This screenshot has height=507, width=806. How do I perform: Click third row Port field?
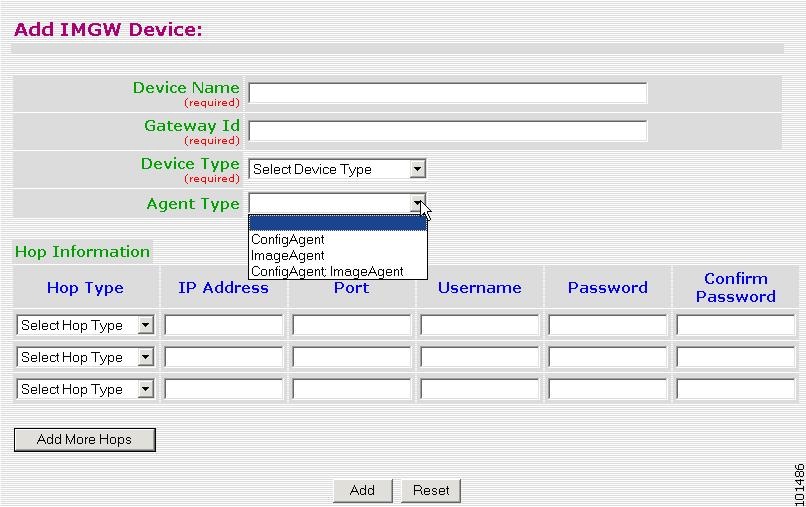pyautogui.click(x=352, y=389)
